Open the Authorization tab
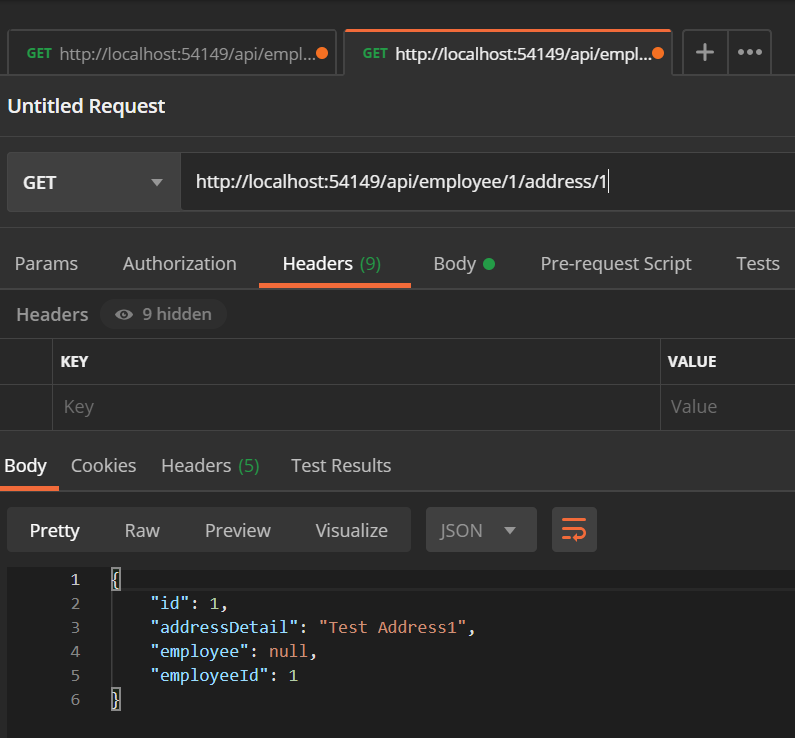This screenshot has width=795, height=738. 179,264
